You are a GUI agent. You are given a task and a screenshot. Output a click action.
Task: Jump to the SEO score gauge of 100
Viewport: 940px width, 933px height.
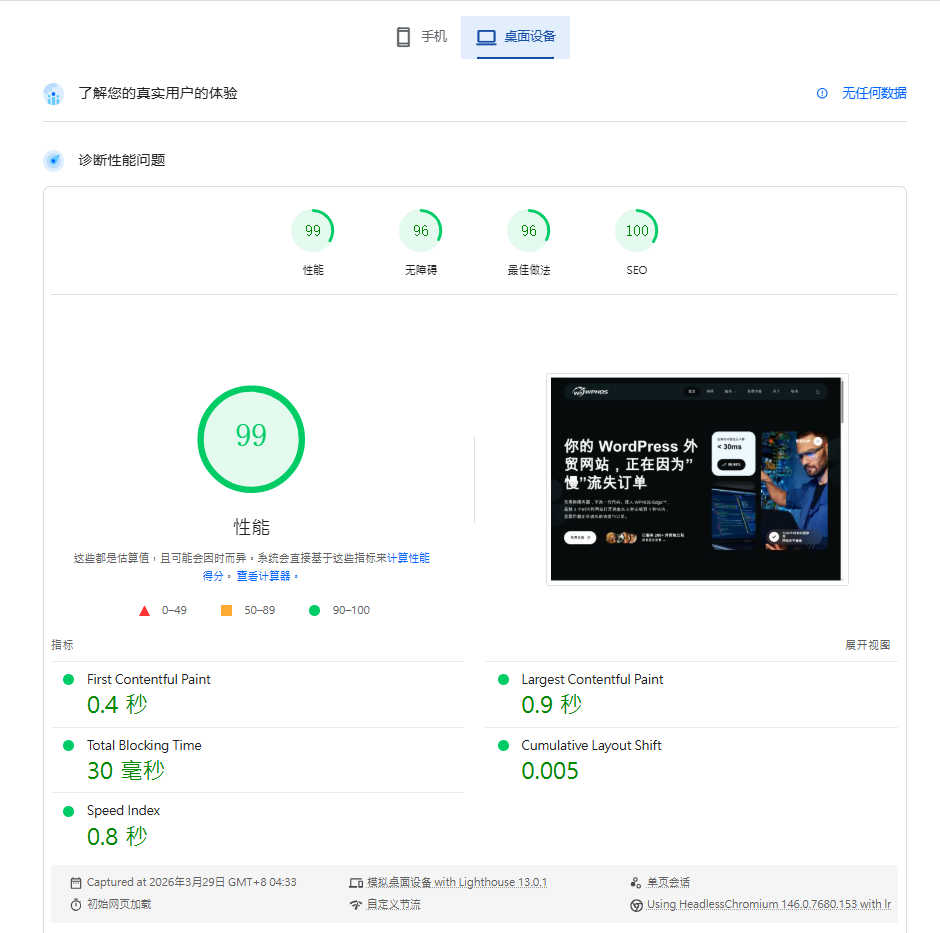636,232
